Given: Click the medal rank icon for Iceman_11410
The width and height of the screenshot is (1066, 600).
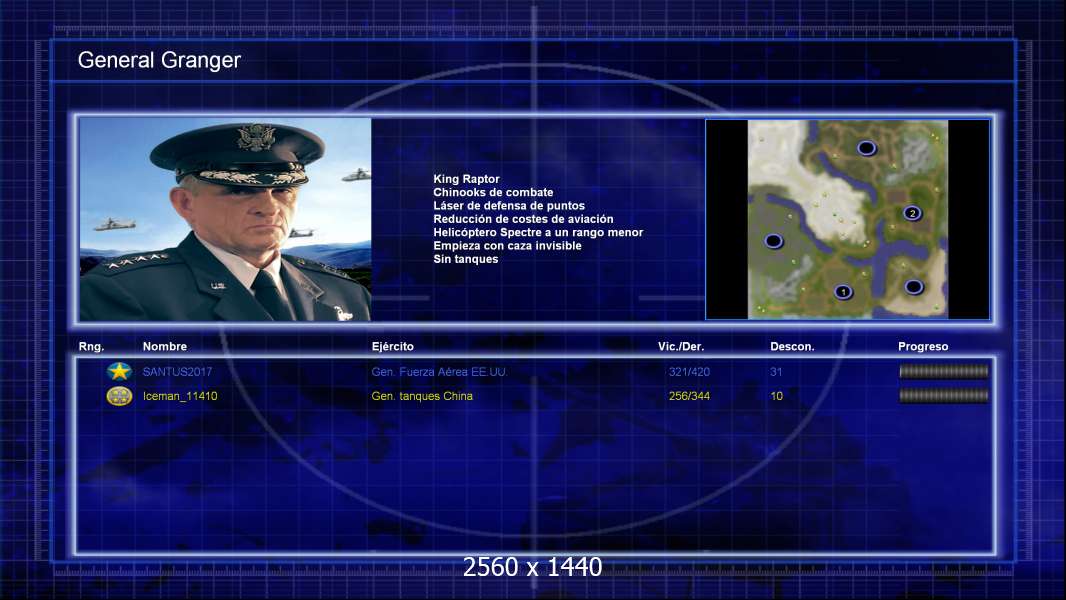Looking at the screenshot, I should [120, 395].
